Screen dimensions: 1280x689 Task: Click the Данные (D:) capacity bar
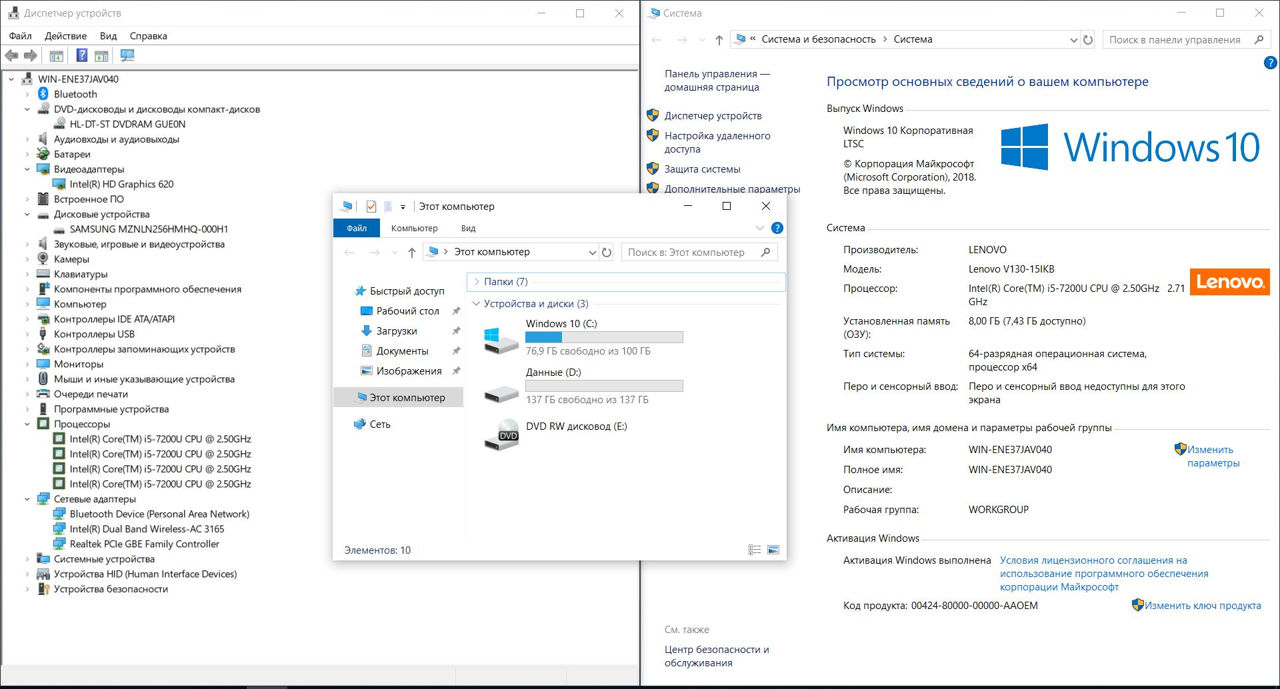pos(604,386)
